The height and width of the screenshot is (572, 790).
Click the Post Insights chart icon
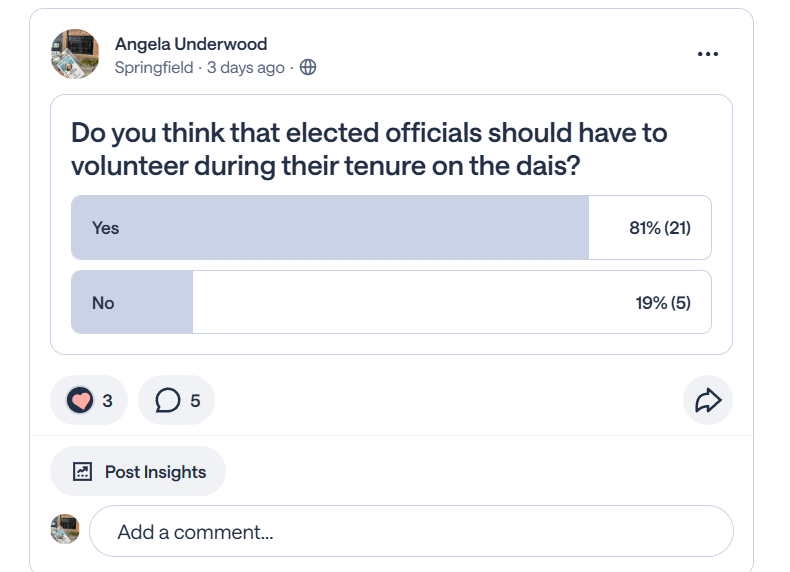83,472
